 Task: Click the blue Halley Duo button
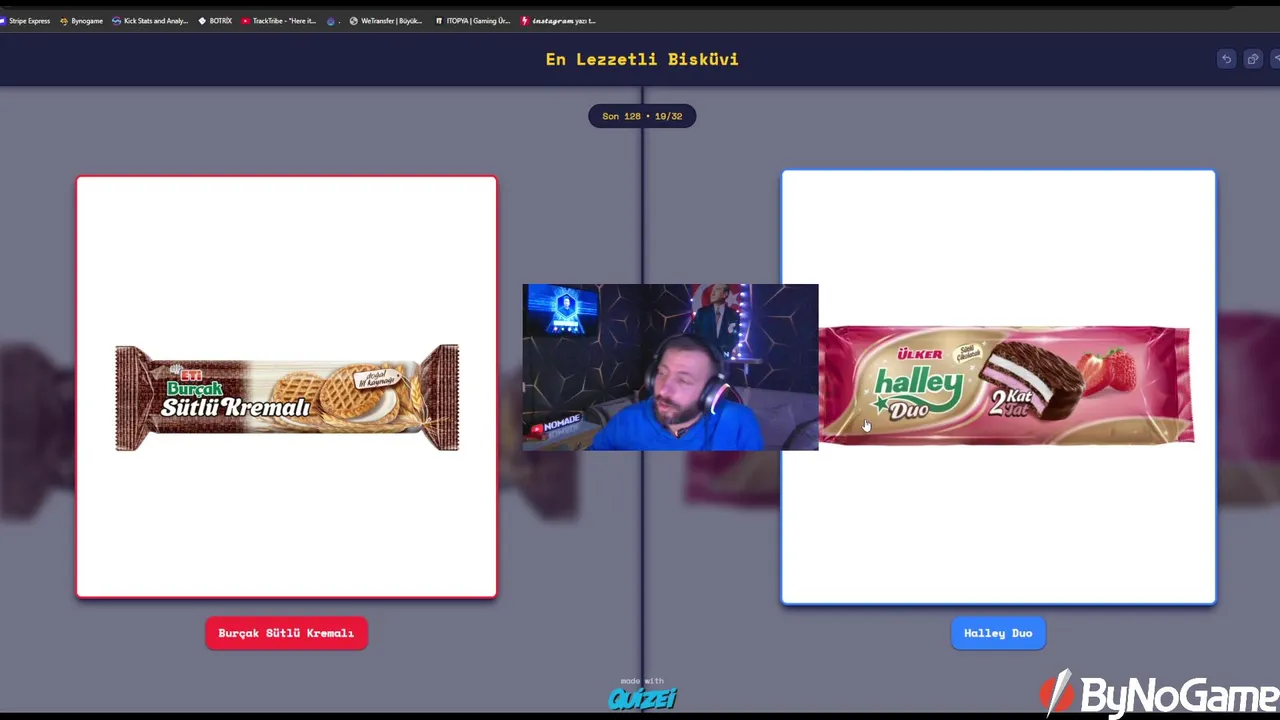point(998,633)
